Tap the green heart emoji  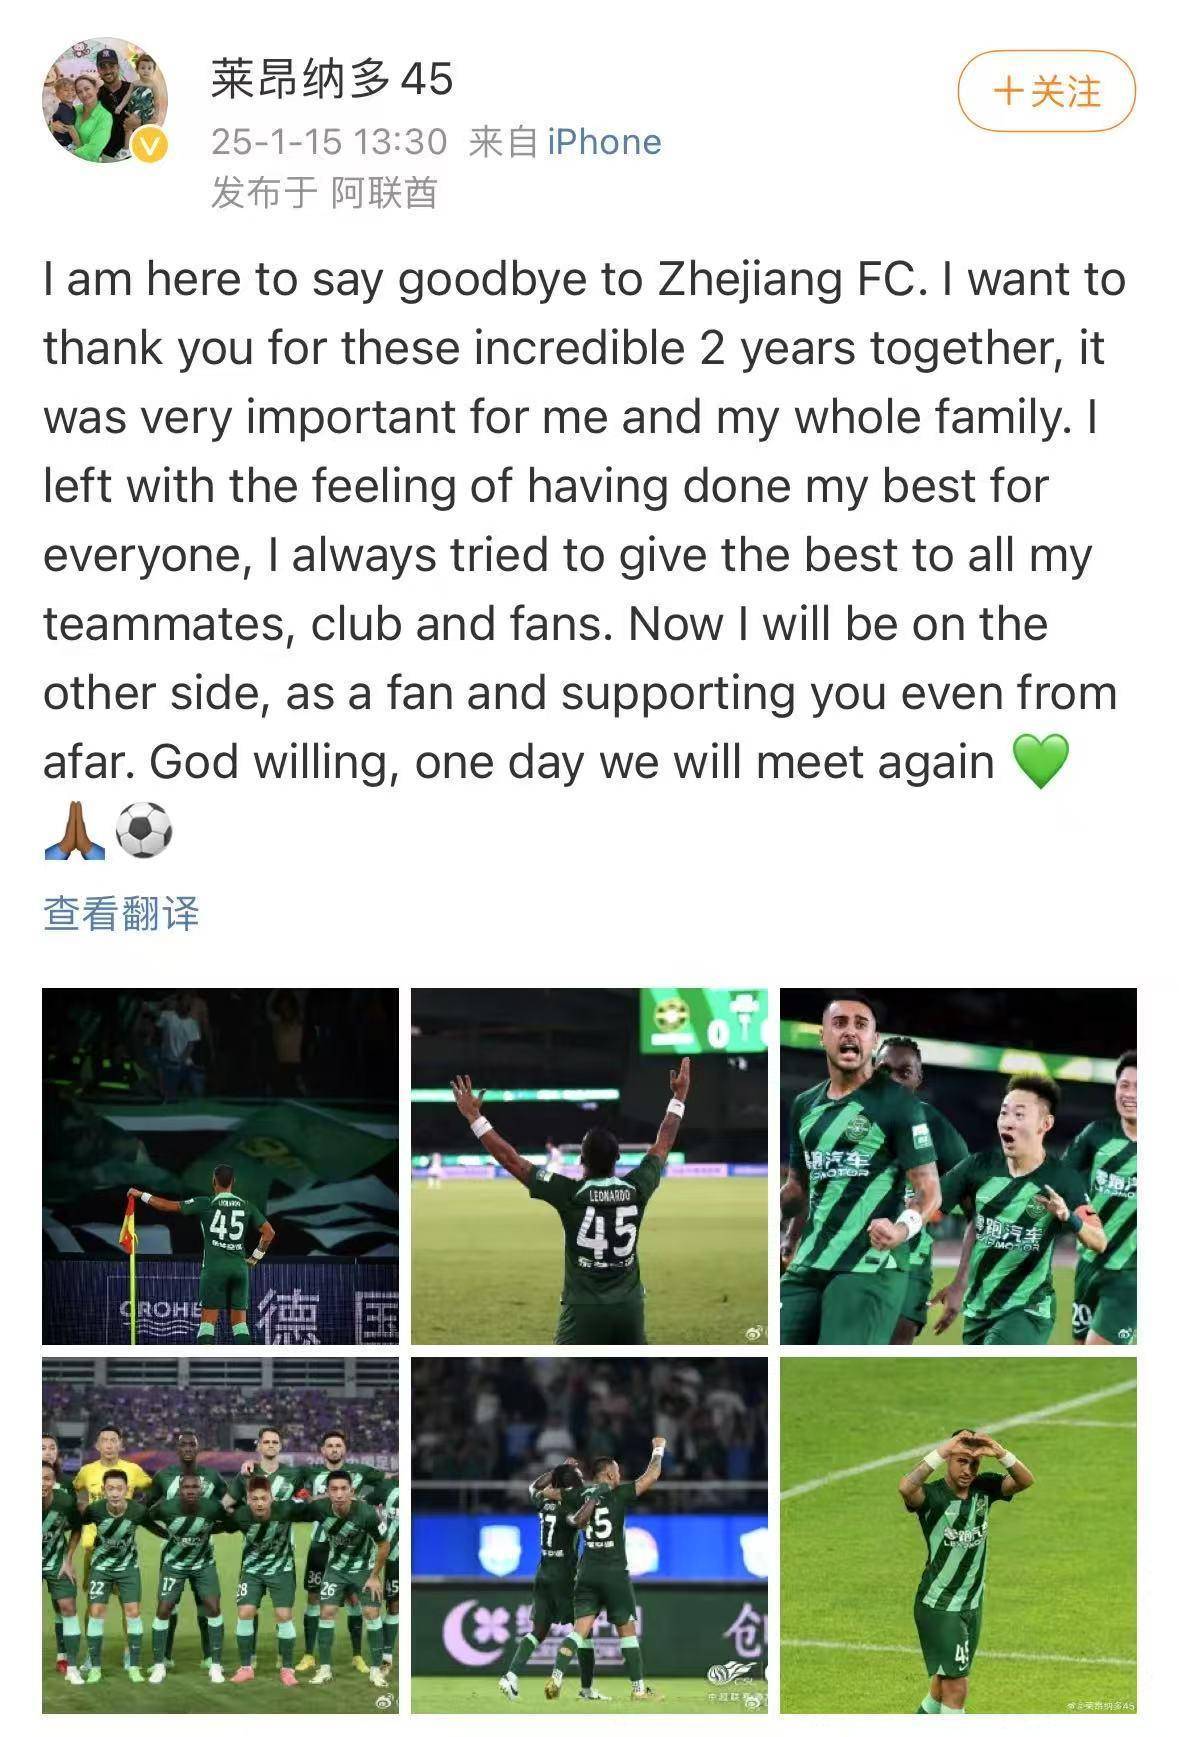coord(1041,761)
